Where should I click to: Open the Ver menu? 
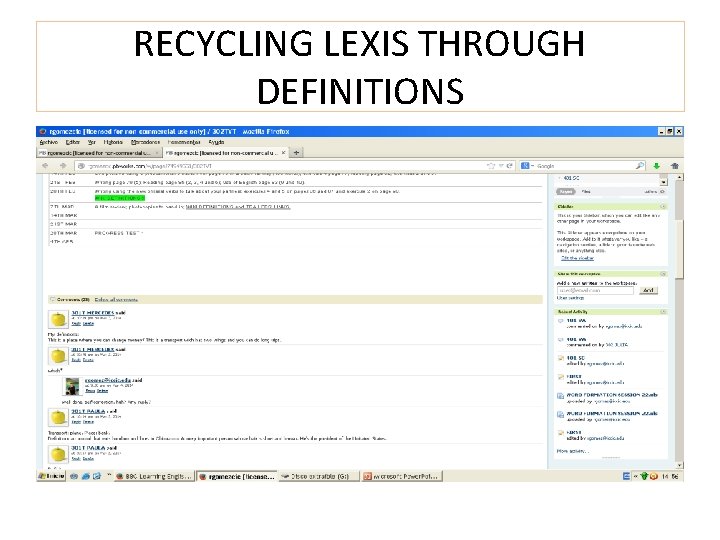(x=91, y=142)
